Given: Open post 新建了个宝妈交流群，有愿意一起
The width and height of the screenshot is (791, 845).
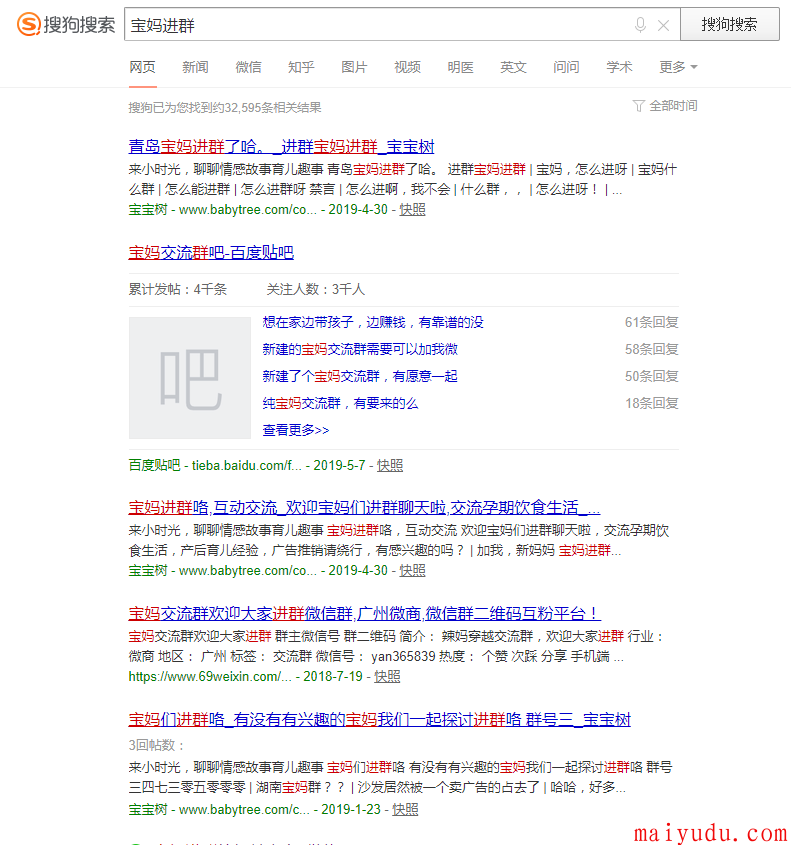Looking at the screenshot, I should coord(360,376).
